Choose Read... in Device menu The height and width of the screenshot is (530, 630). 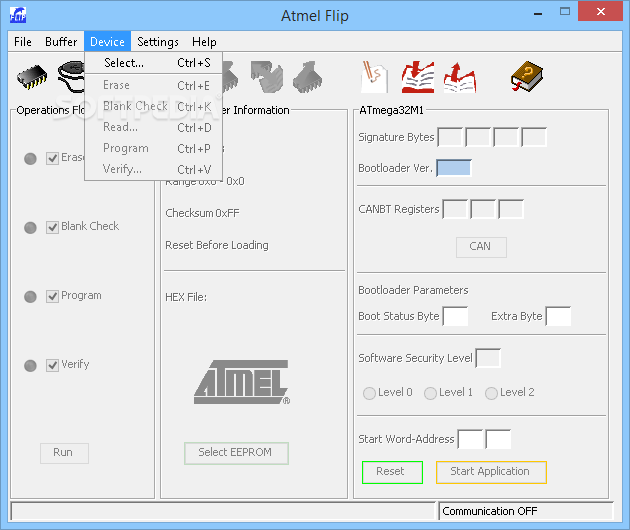coord(153,127)
